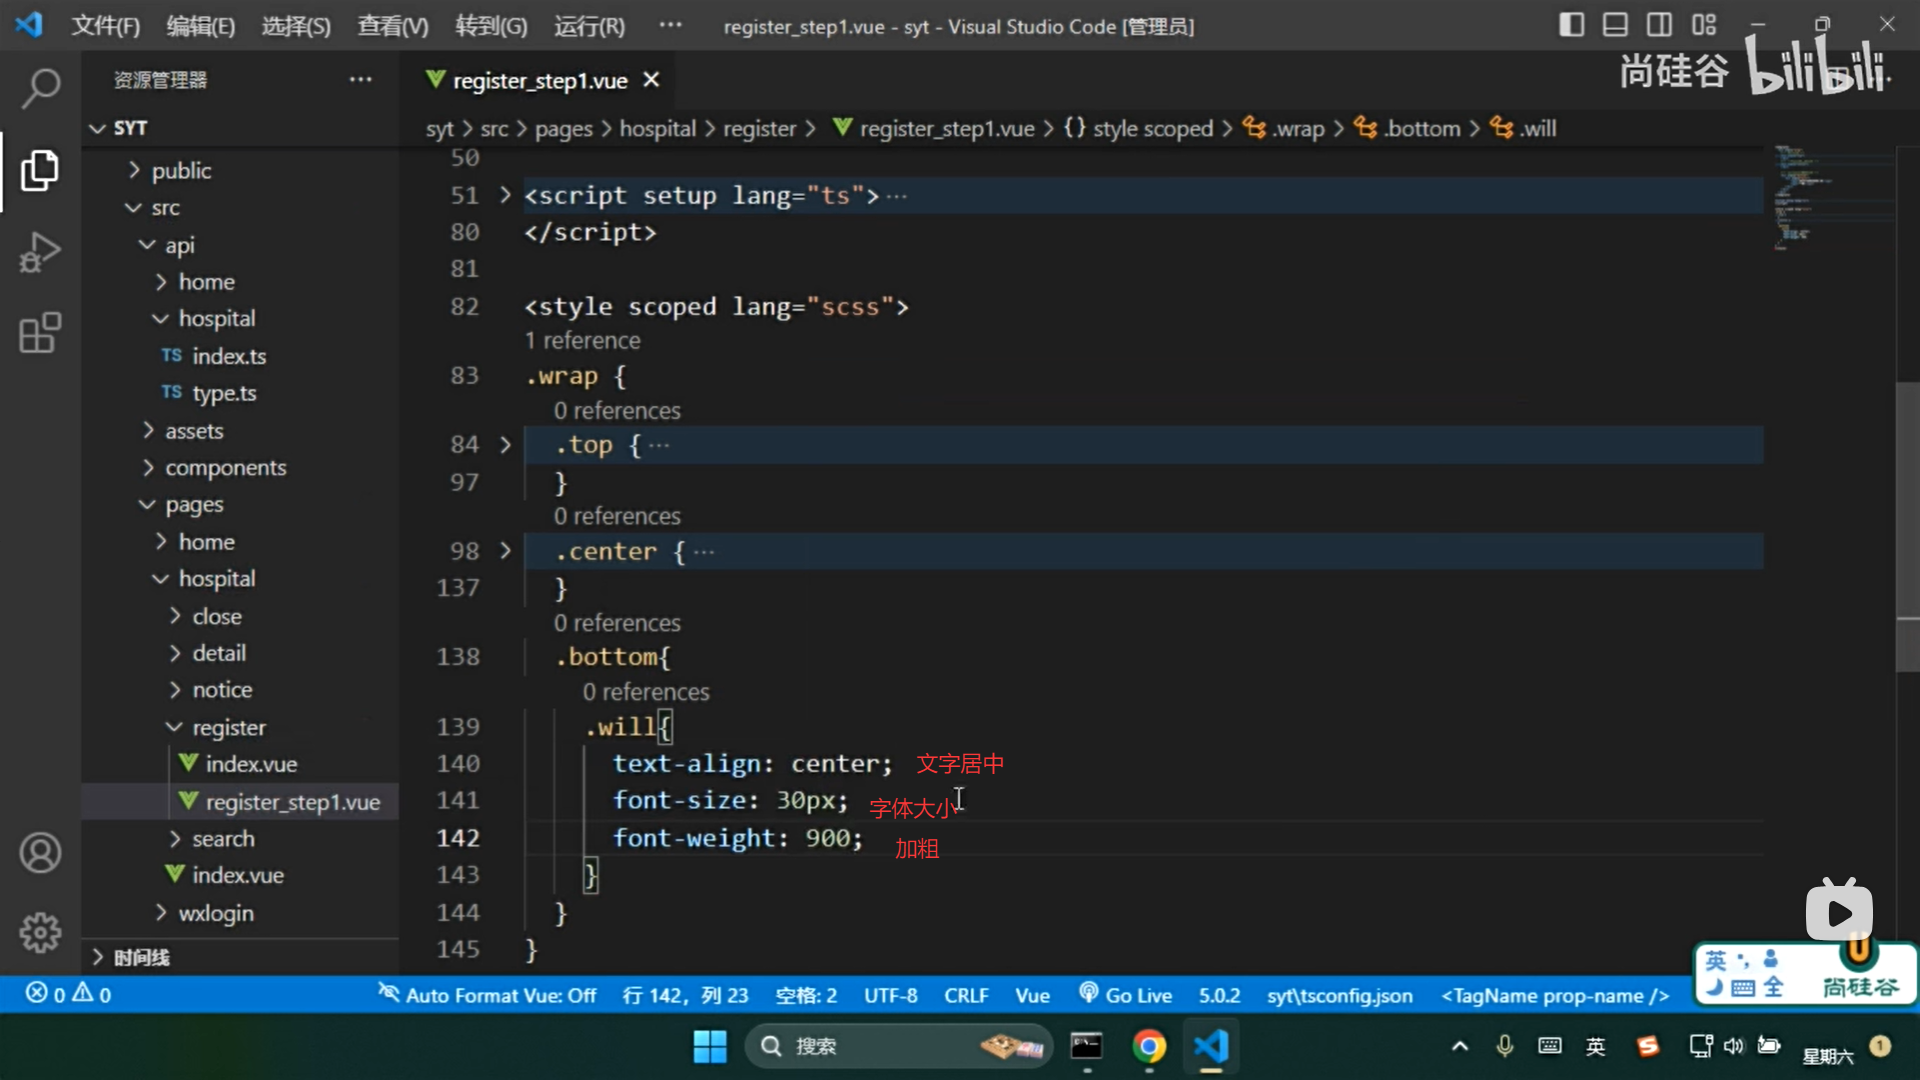
Task: Open the Extensions view icon
Action: pyautogui.click(x=40, y=333)
